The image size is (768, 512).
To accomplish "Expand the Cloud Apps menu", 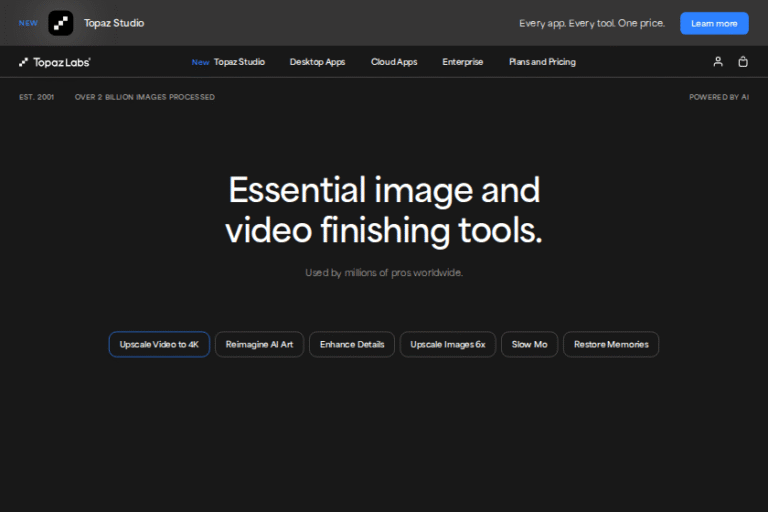I will pyautogui.click(x=394, y=62).
